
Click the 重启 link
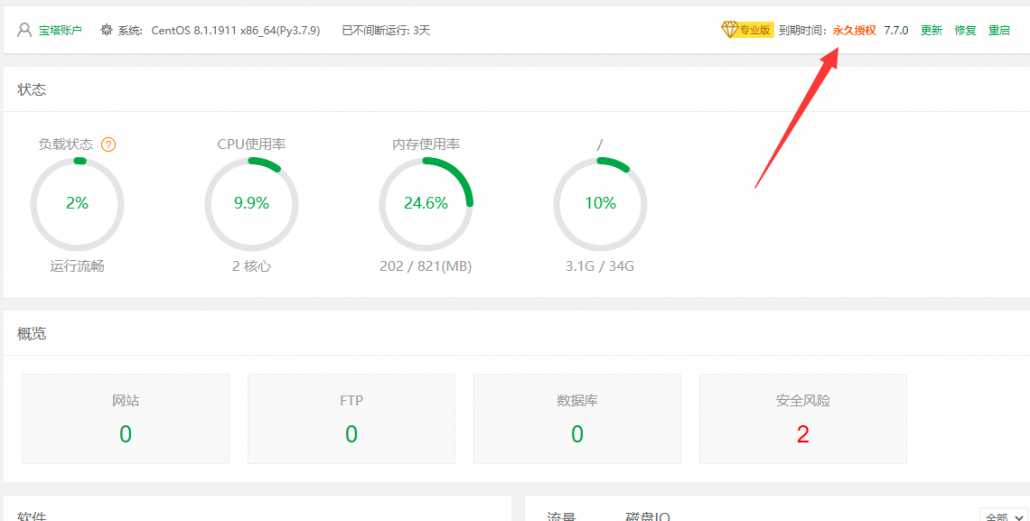pyautogui.click(x=999, y=30)
